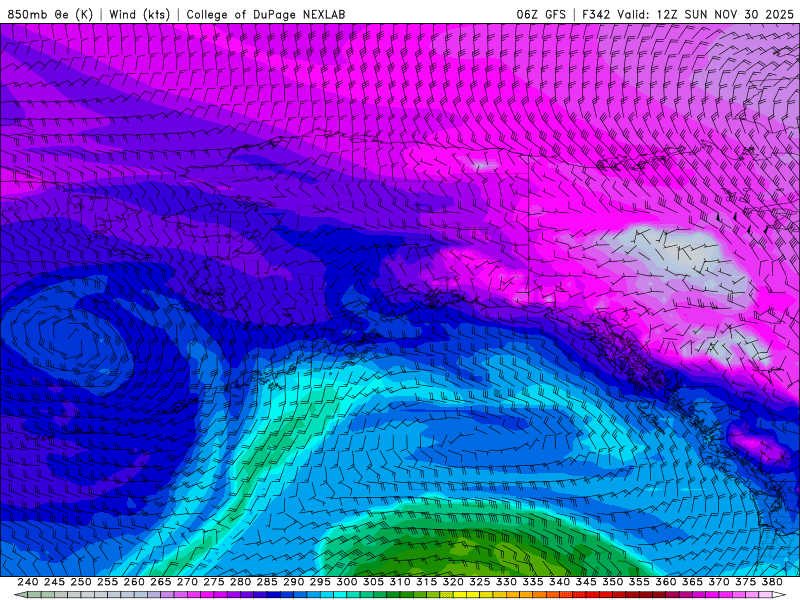Click the left arrow end of the color bar
Screen dimensions: 800x600
click(x=20, y=595)
